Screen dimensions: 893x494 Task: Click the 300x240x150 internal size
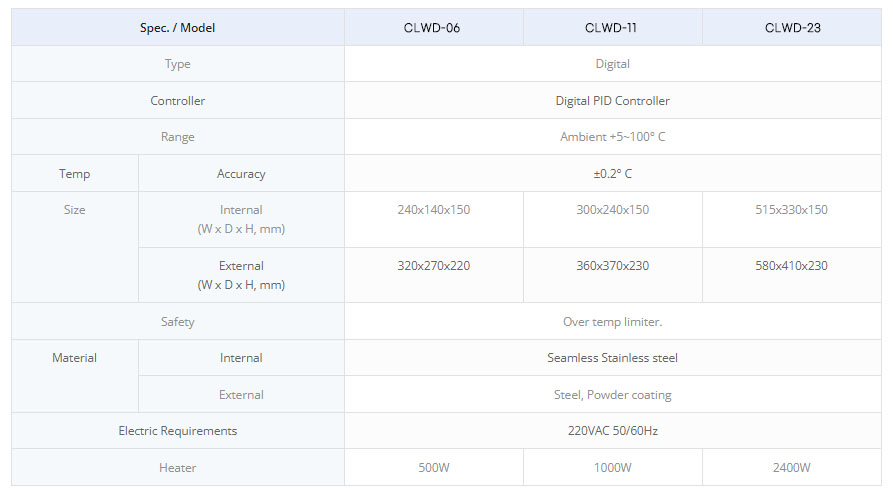tap(612, 210)
